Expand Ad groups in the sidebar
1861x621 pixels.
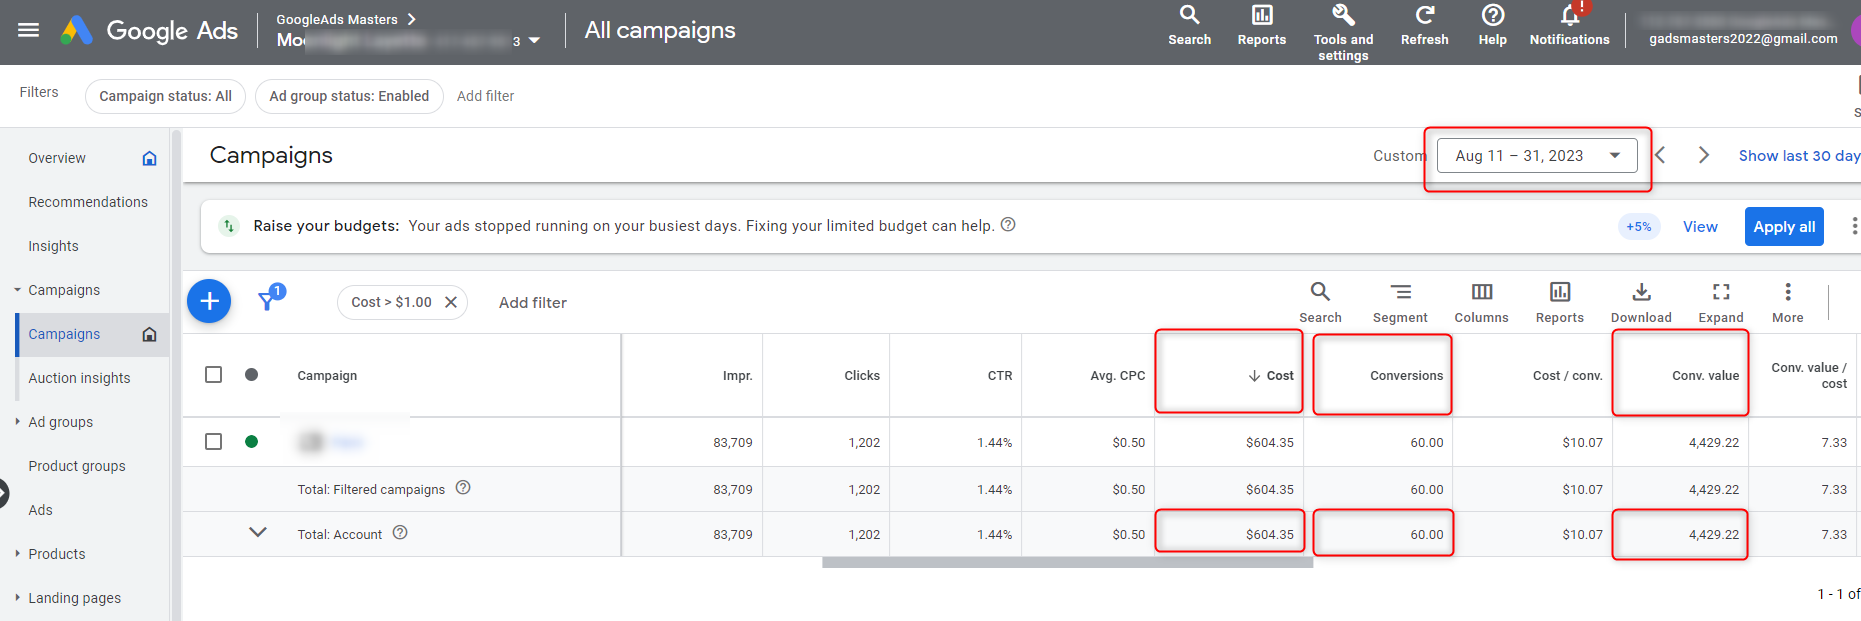coord(17,422)
